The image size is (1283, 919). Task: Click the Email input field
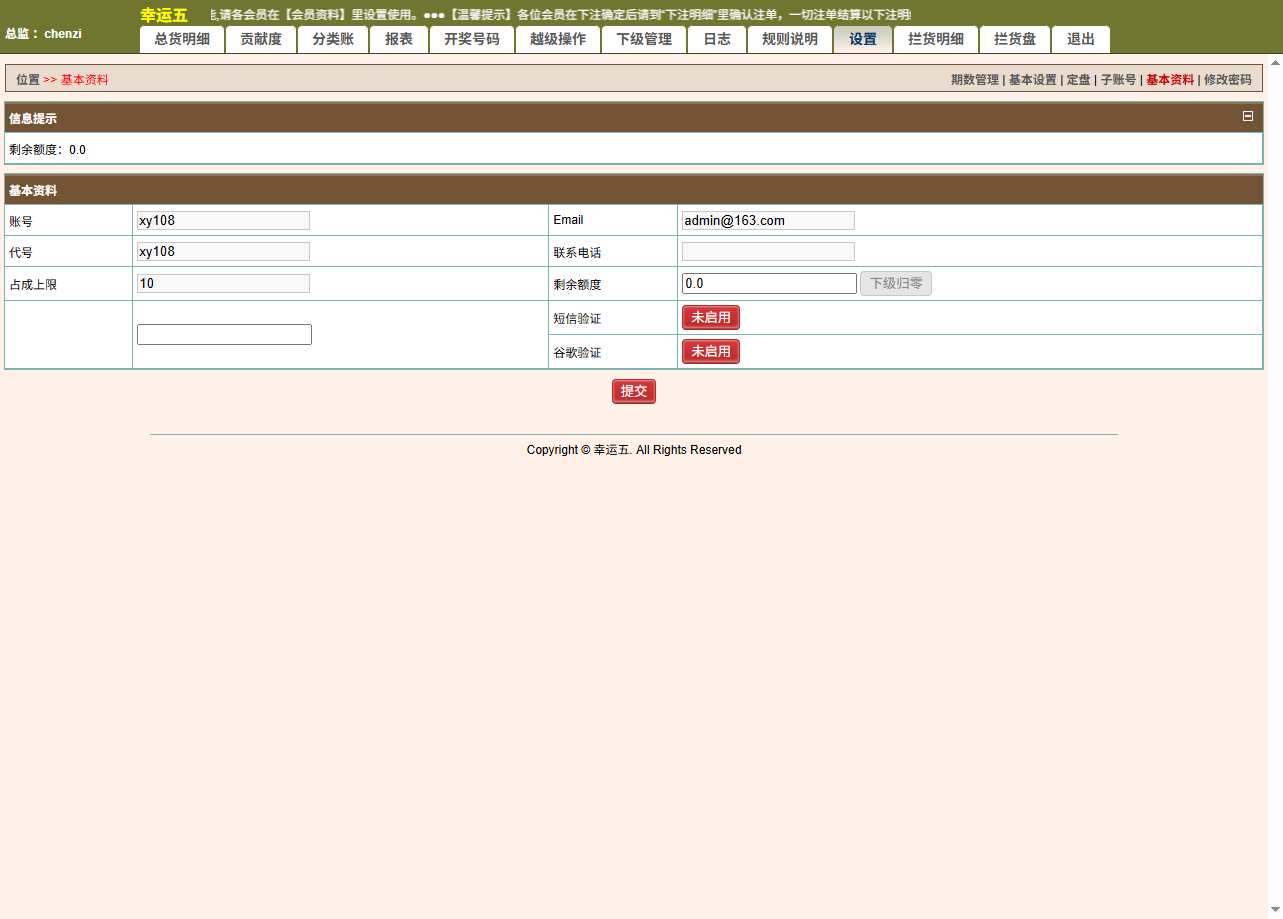tap(768, 221)
